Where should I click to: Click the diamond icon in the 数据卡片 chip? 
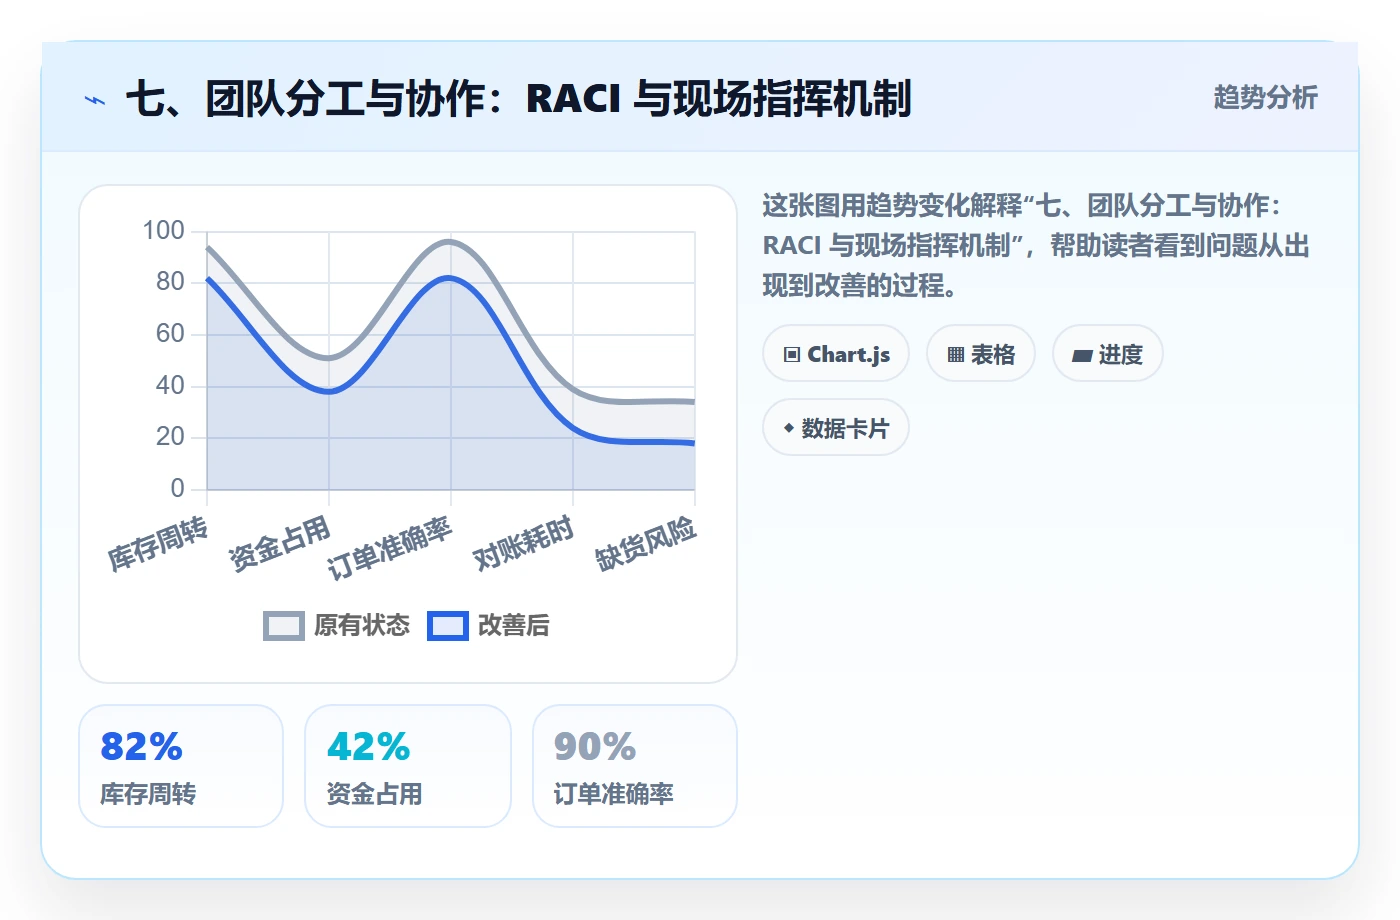[x=789, y=428]
